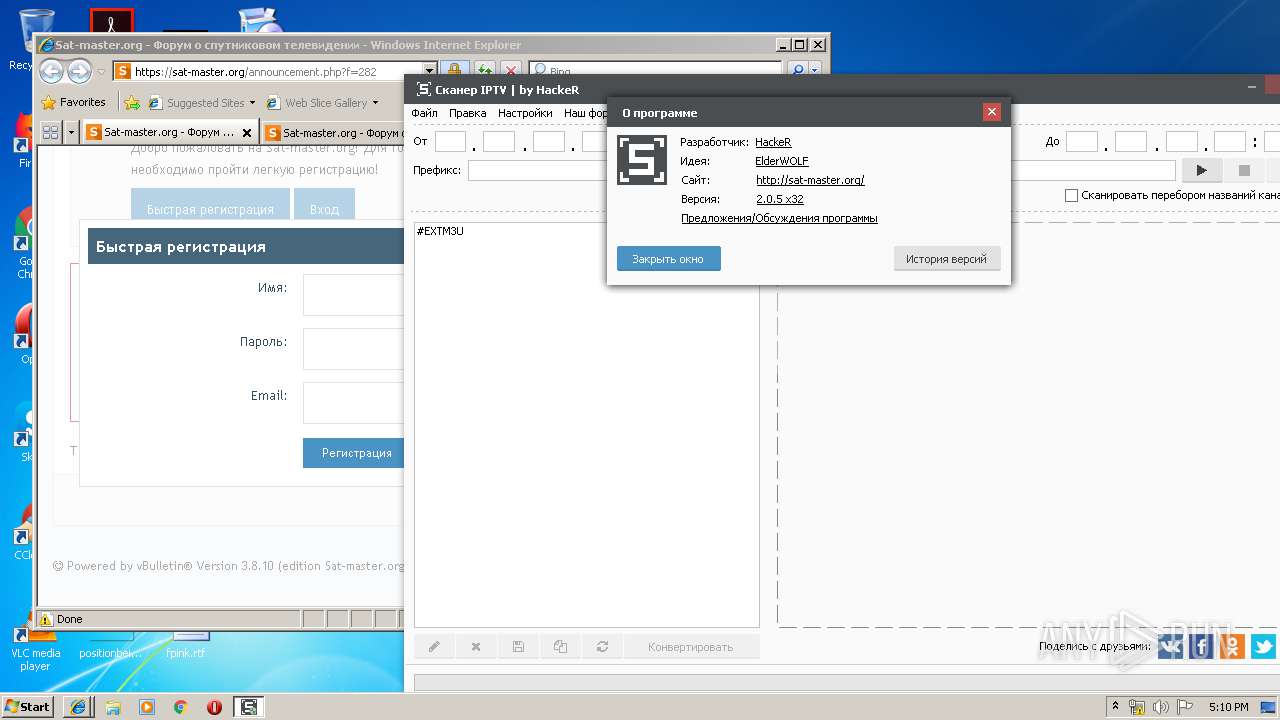
Task: Visit the http://sat-master.org/ site link
Action: click(x=810, y=180)
